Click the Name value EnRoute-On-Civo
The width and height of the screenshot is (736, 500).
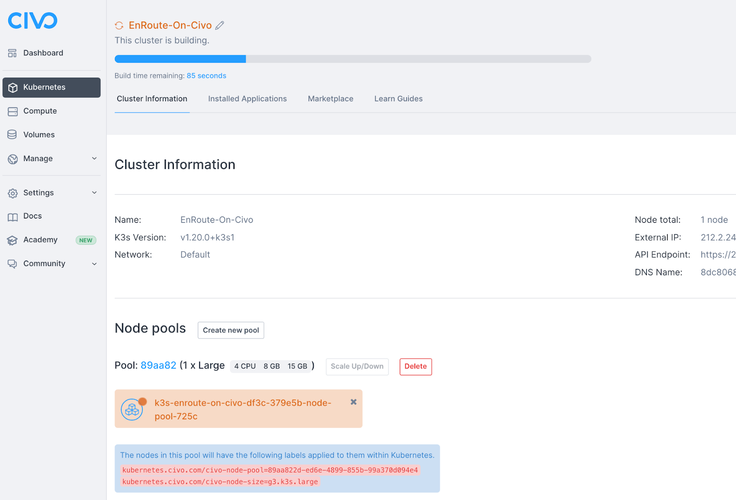(x=217, y=220)
